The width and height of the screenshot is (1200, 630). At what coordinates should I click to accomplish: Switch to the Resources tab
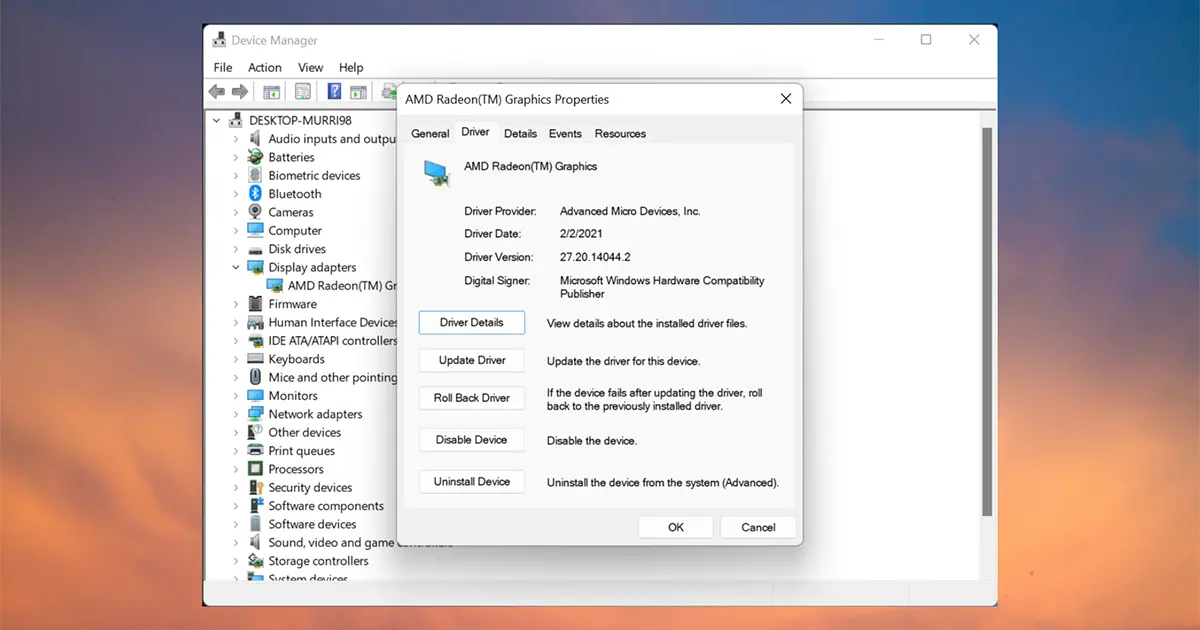pyautogui.click(x=620, y=134)
